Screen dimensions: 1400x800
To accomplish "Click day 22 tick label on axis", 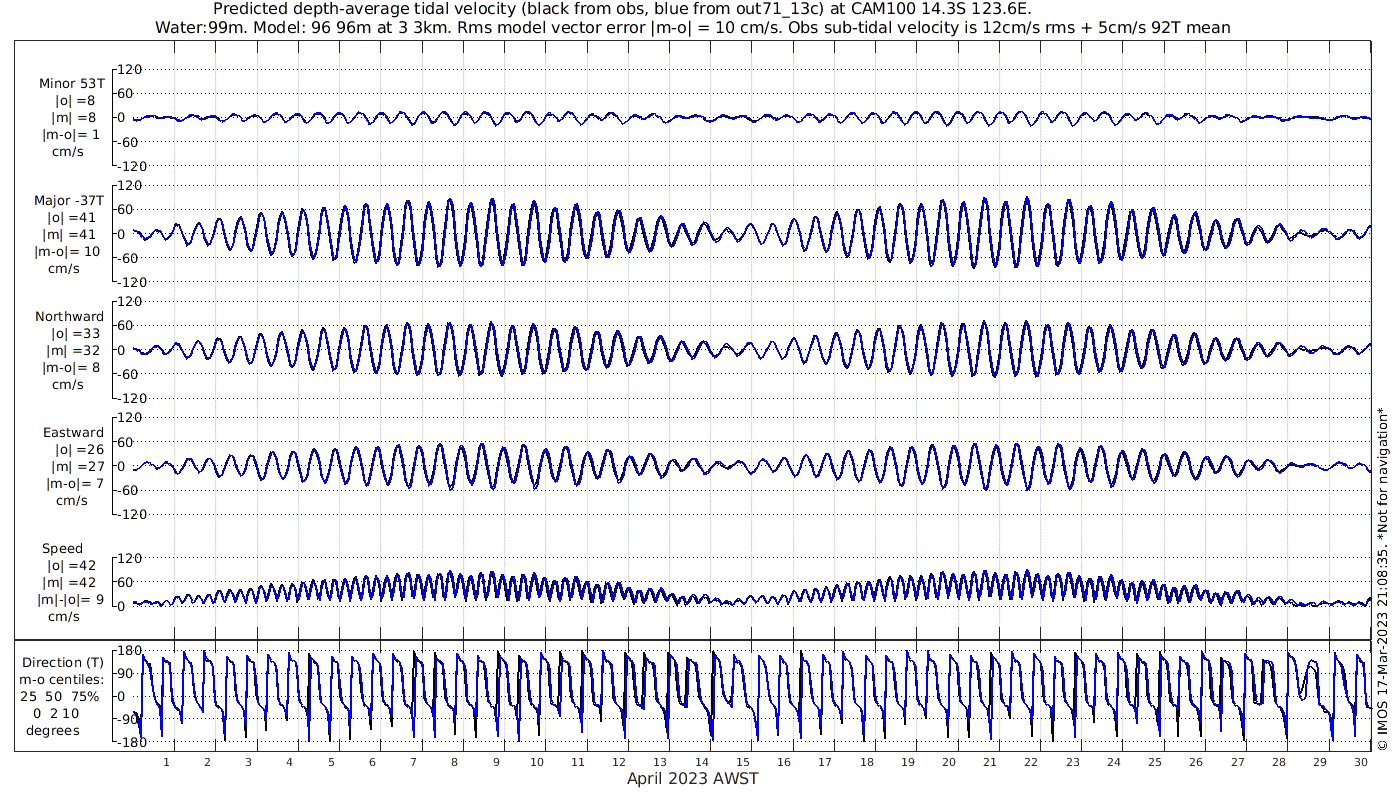I will point(1031,761).
